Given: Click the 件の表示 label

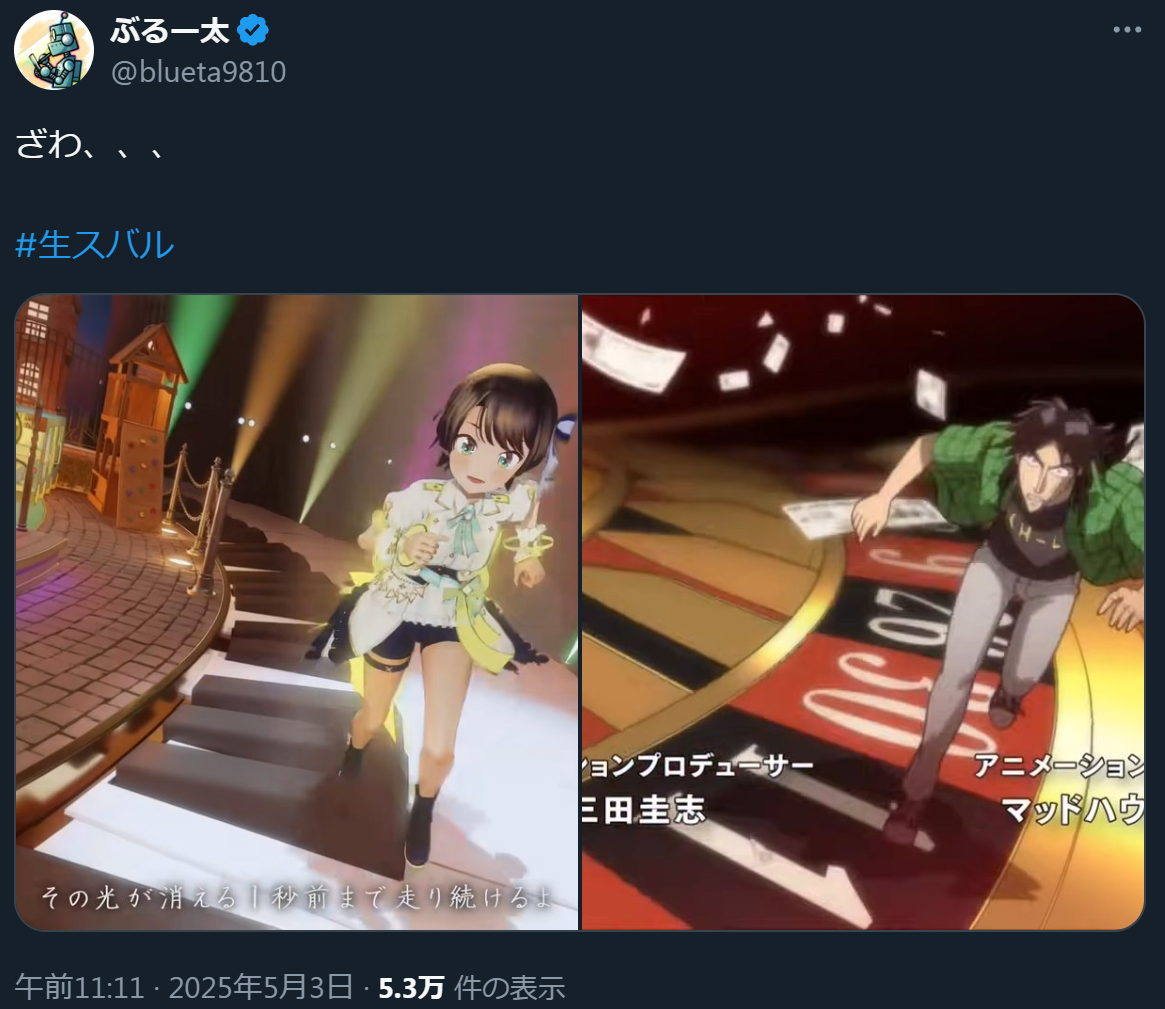Looking at the screenshot, I should (x=510, y=987).
